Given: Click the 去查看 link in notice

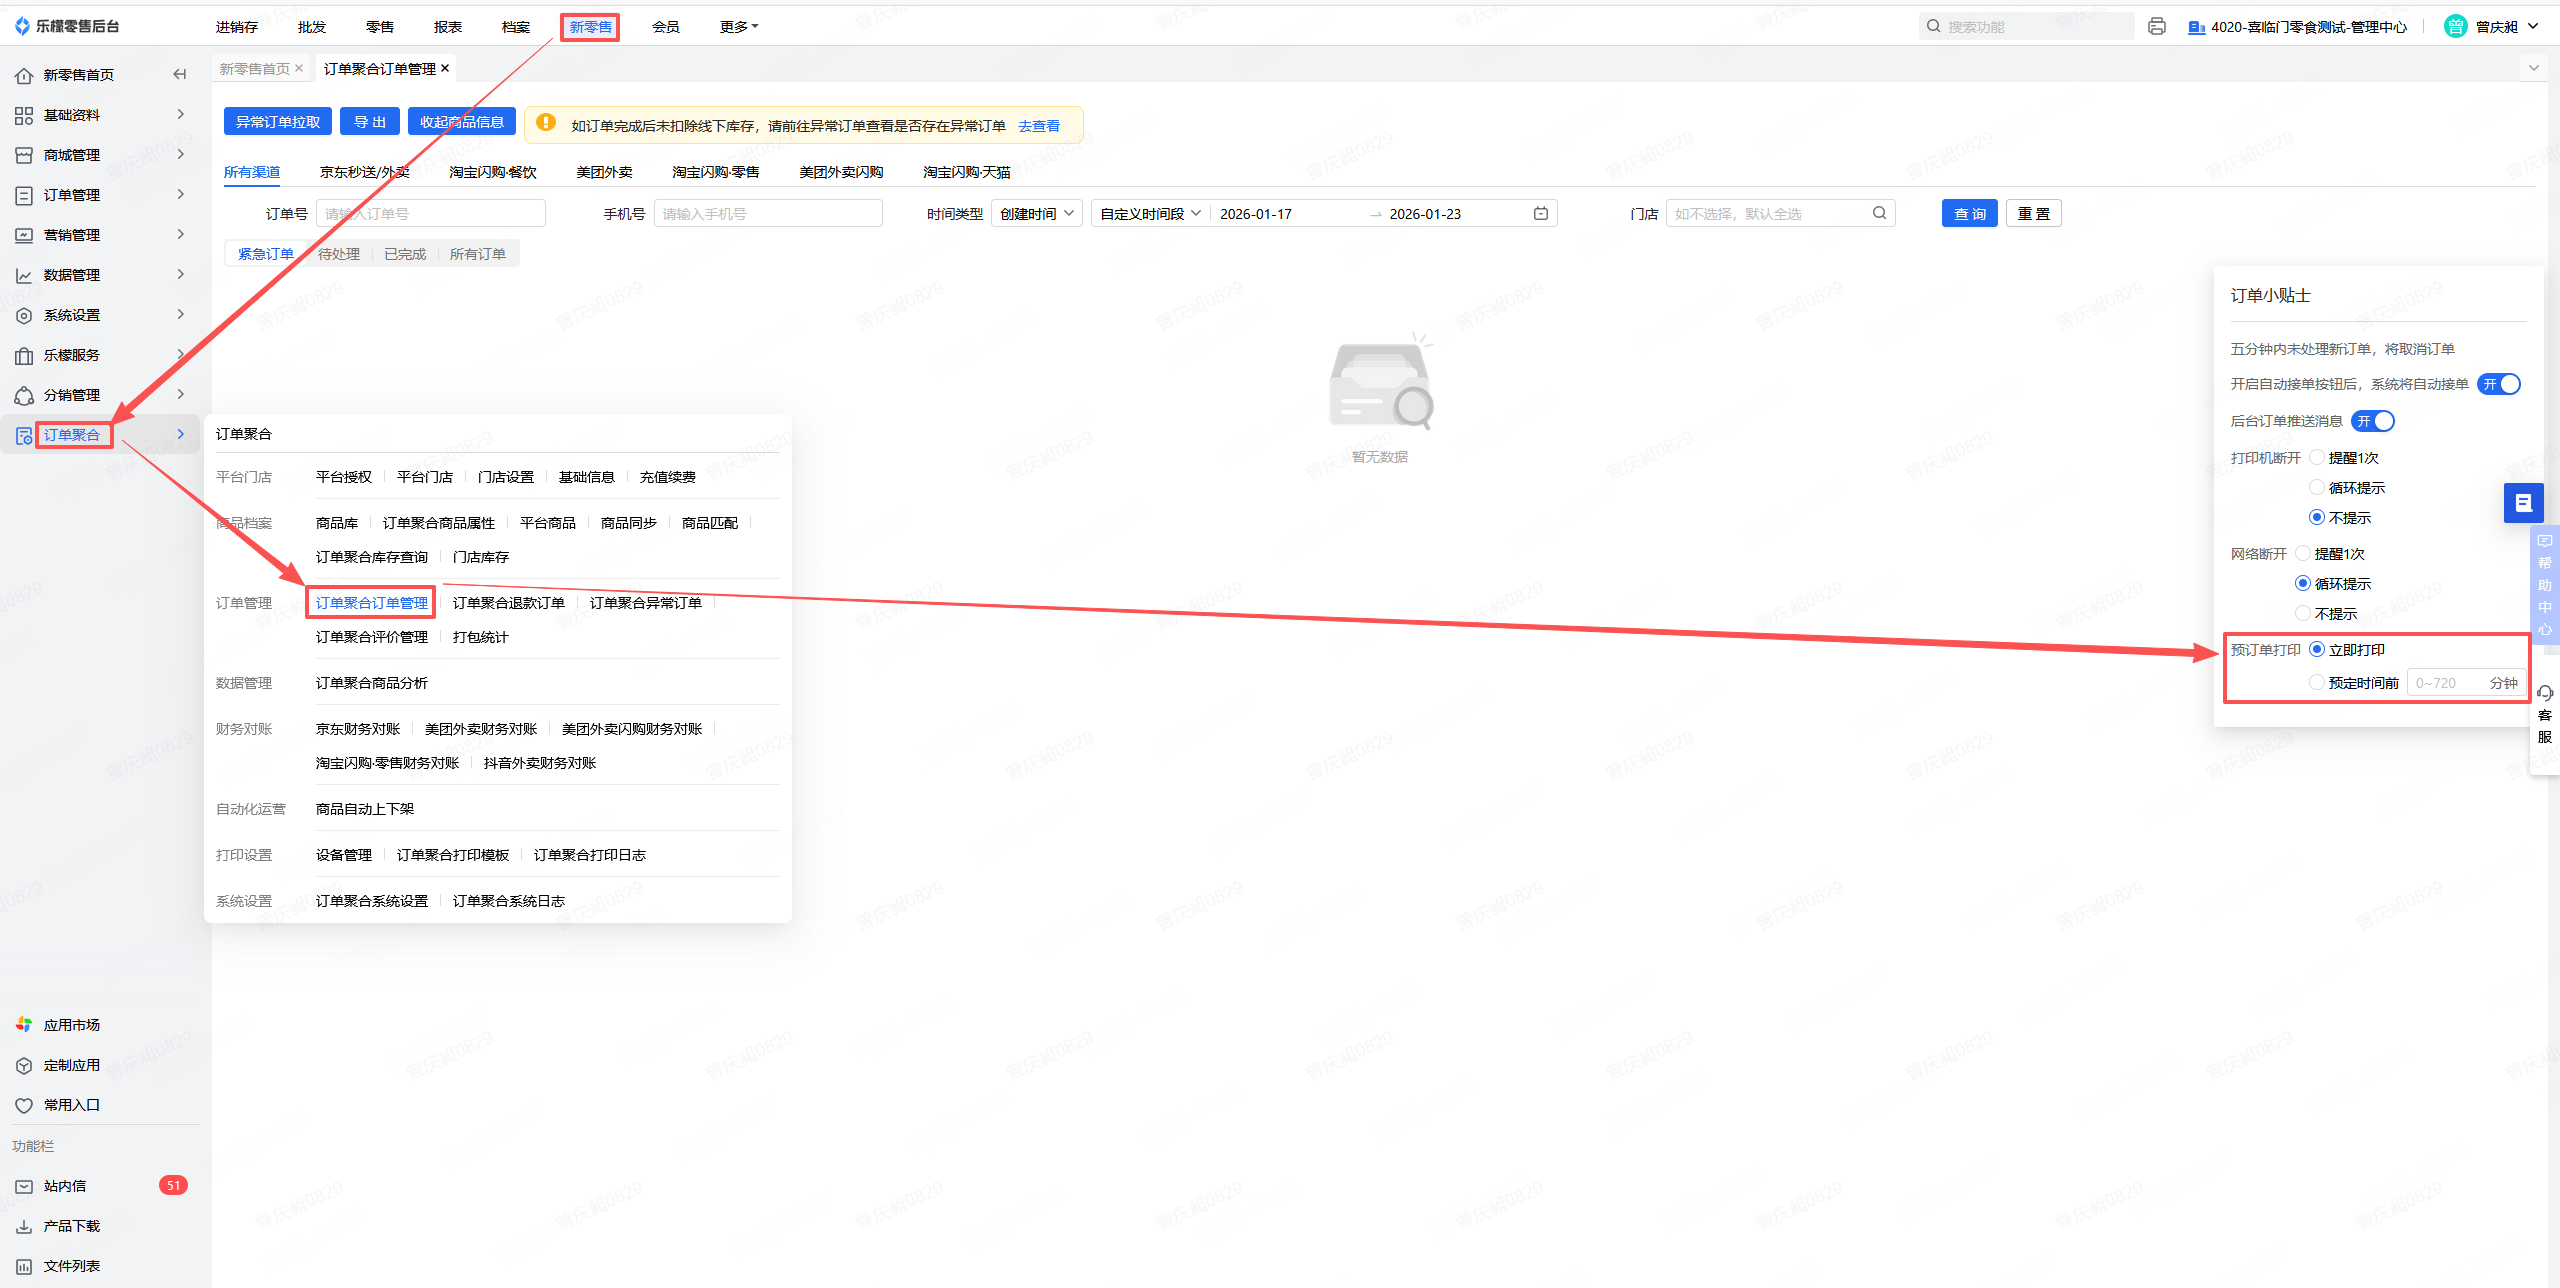Looking at the screenshot, I should [x=1038, y=126].
